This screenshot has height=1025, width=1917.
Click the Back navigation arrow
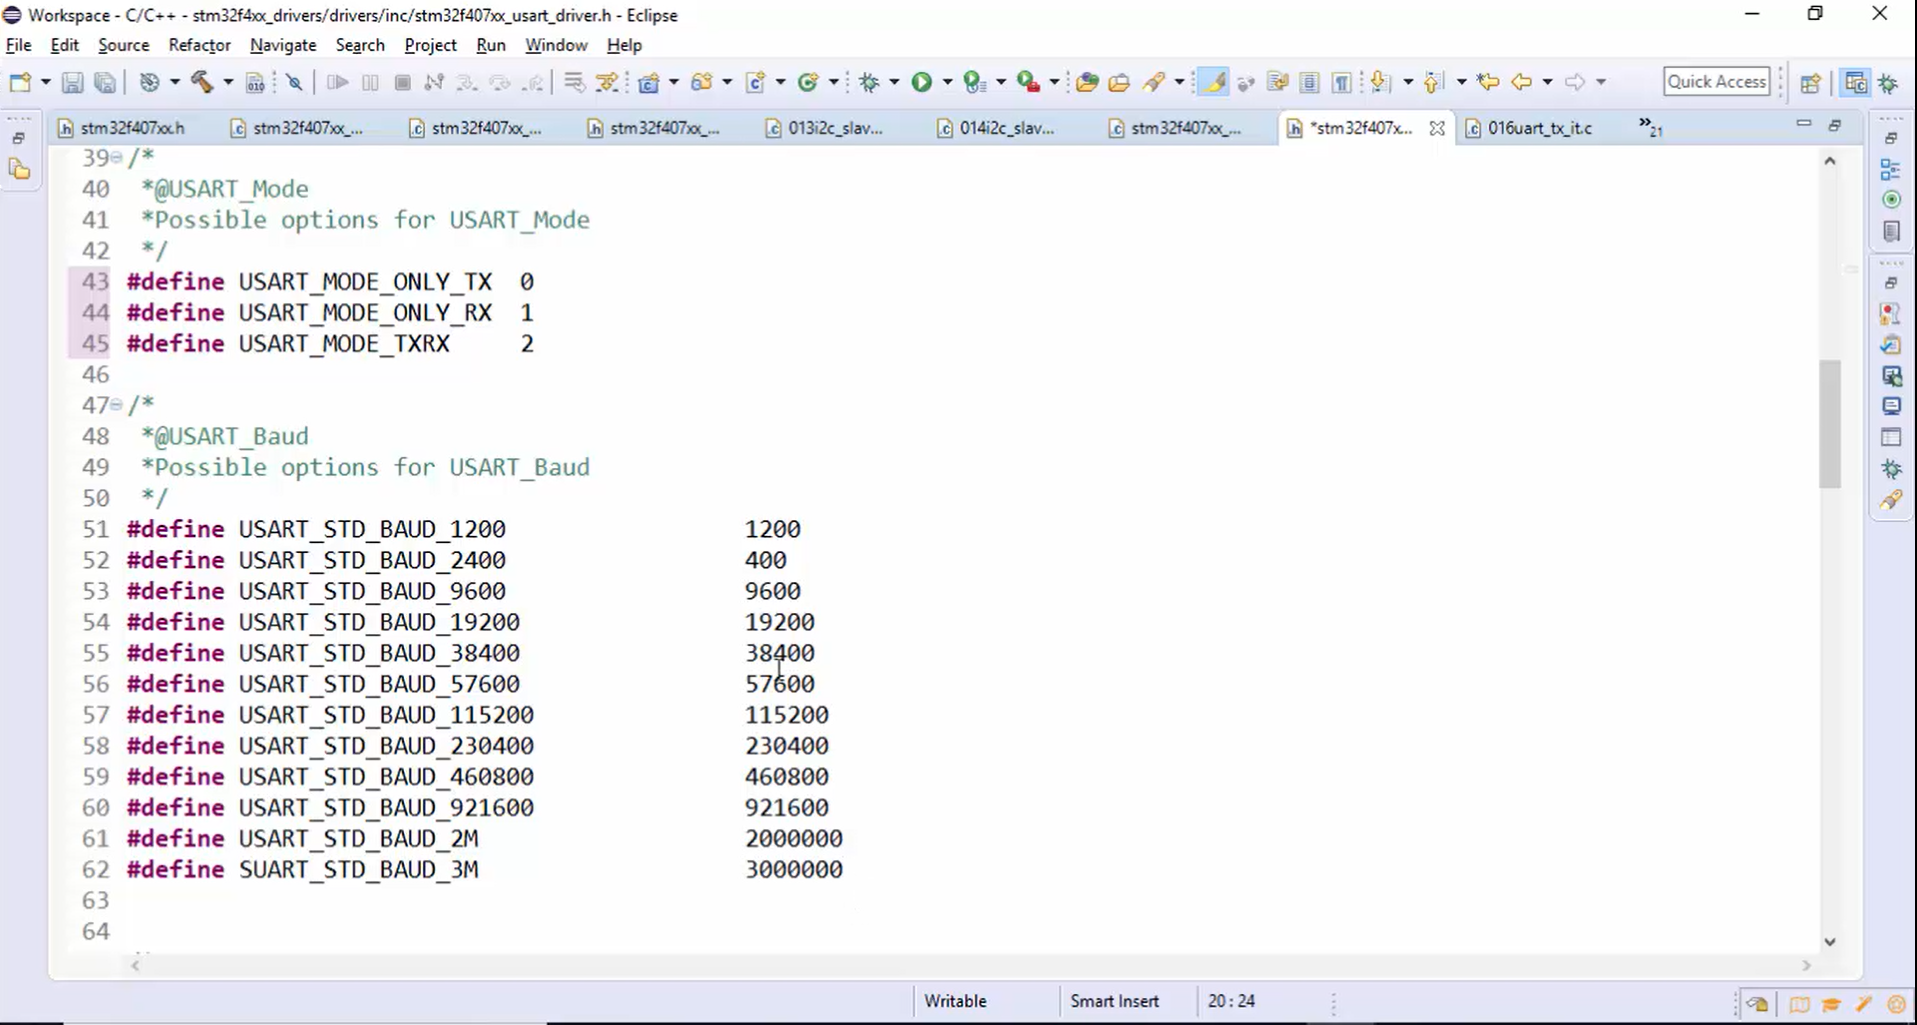(x=1521, y=82)
